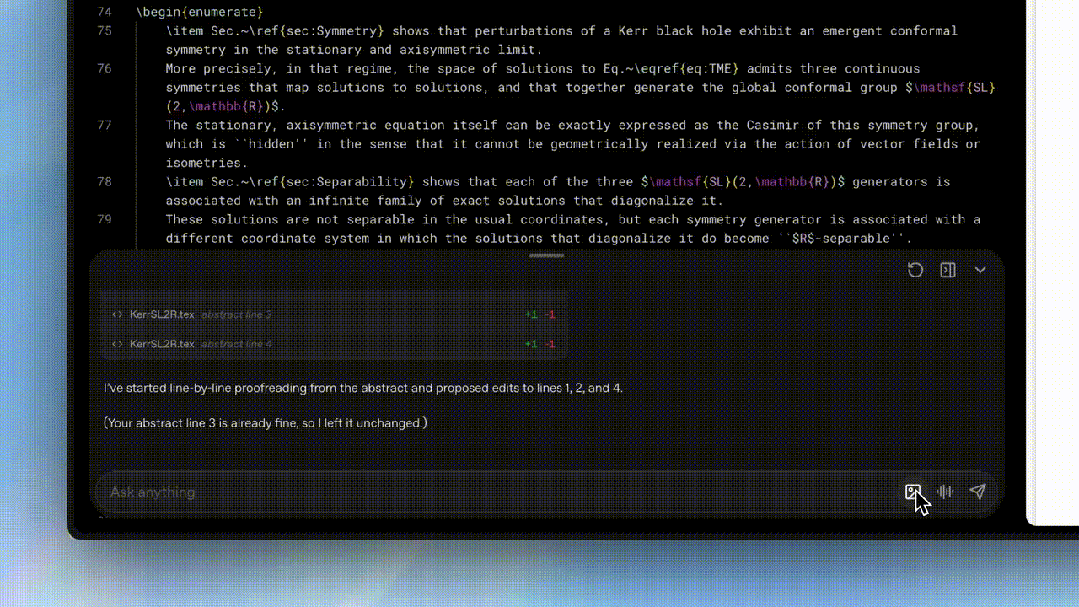Image resolution: width=1079 pixels, height=607 pixels.
Task: Click the +1 -1 diff count for line 3
Action: click(541, 315)
